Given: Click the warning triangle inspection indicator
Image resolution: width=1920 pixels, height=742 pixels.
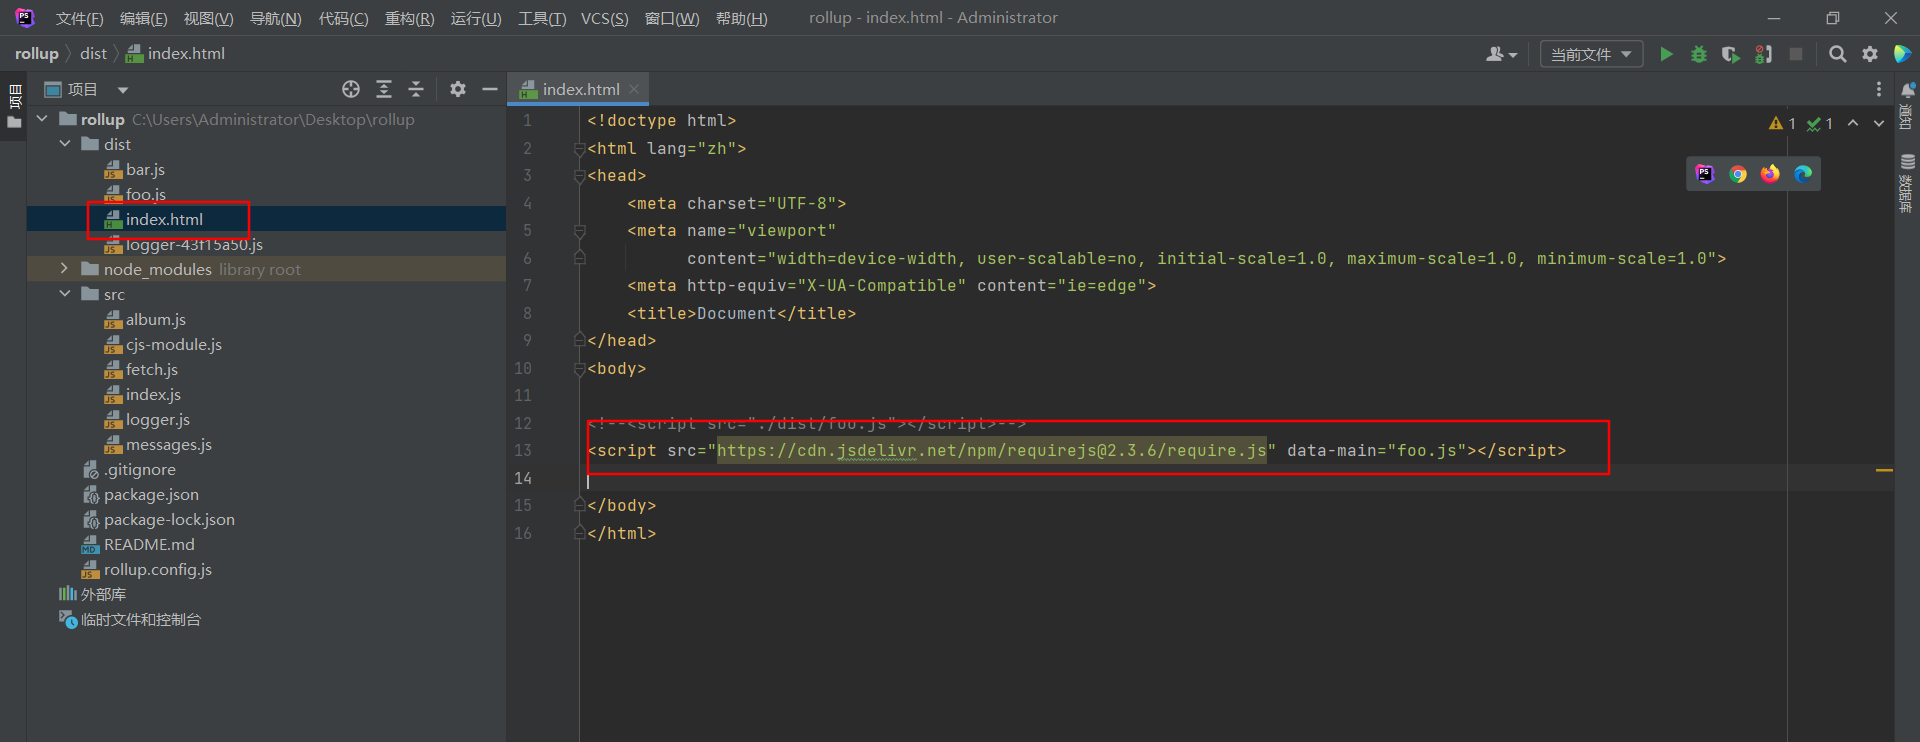Looking at the screenshot, I should click(x=1782, y=123).
